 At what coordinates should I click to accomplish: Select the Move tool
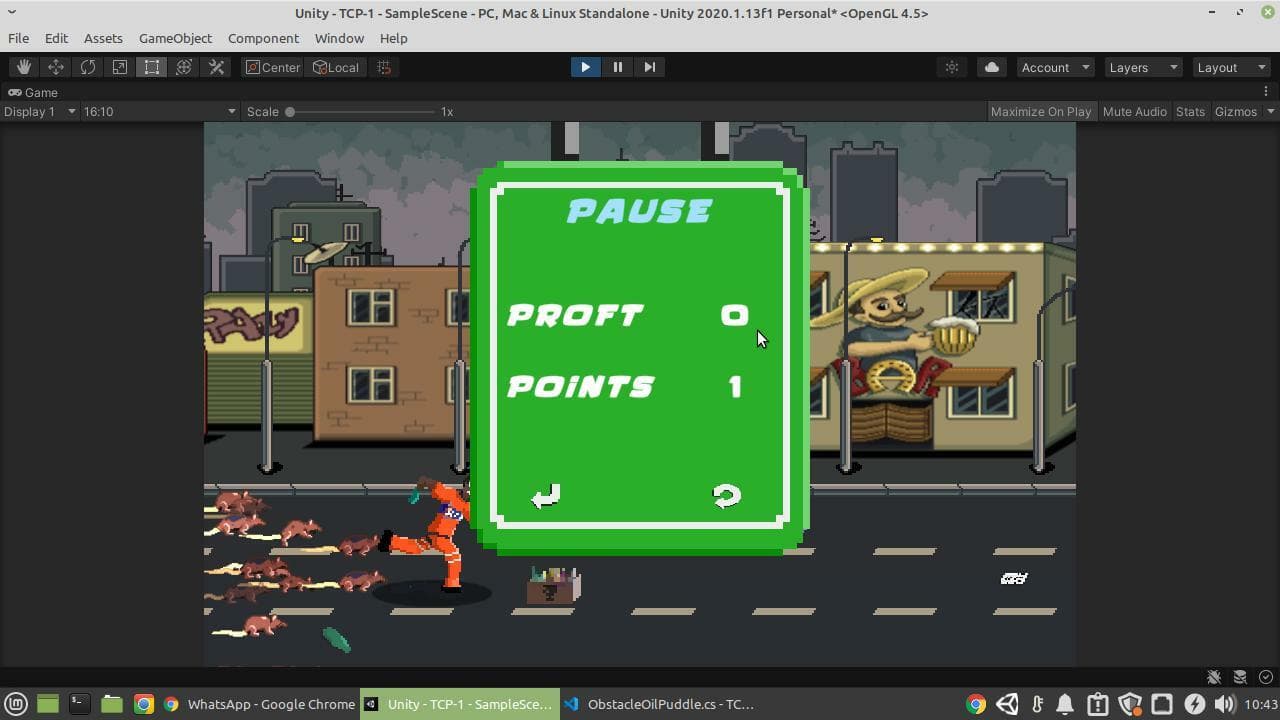56,67
